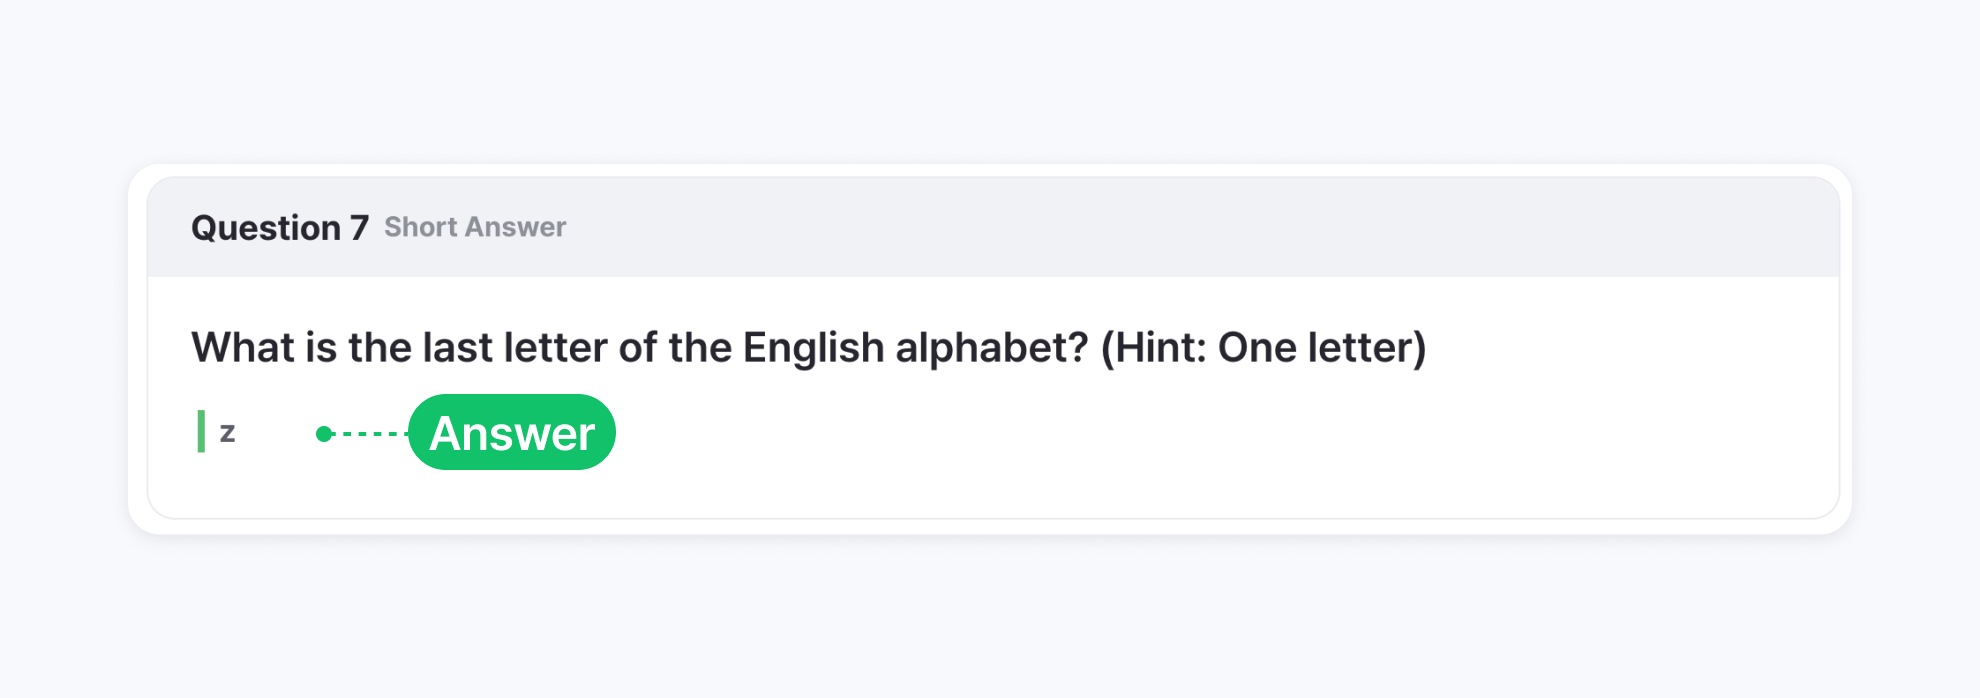The width and height of the screenshot is (1980, 698).
Task: Click the green vertical bar beside the answer
Action: coord(201,431)
